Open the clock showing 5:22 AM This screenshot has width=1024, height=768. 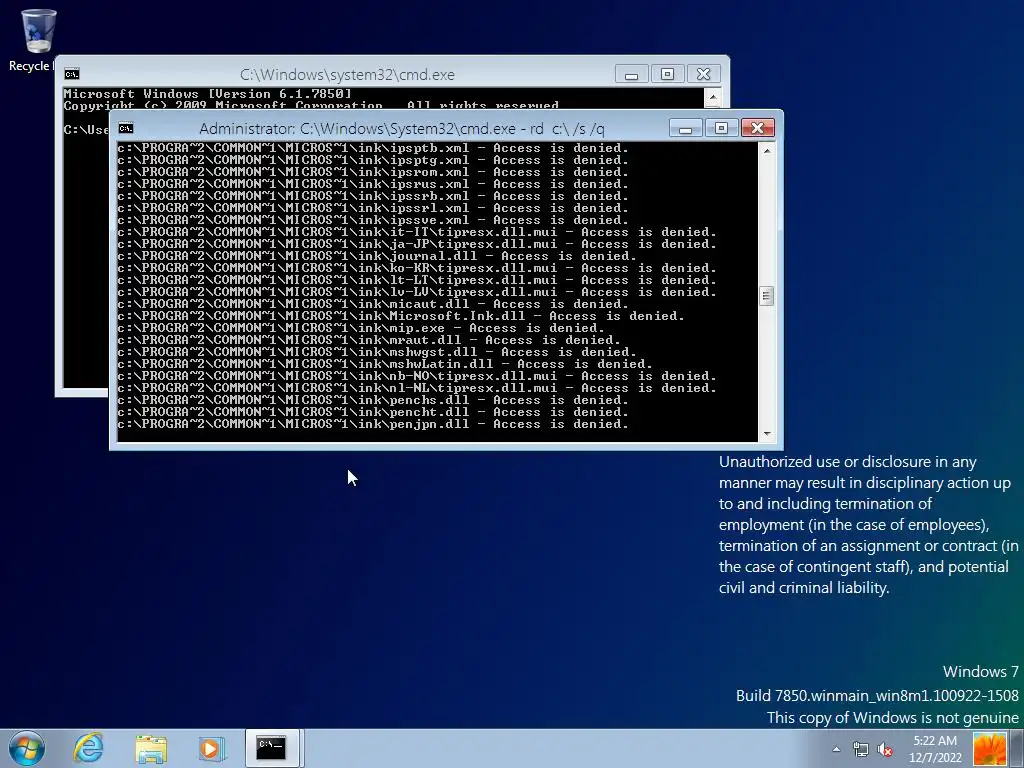pos(935,749)
